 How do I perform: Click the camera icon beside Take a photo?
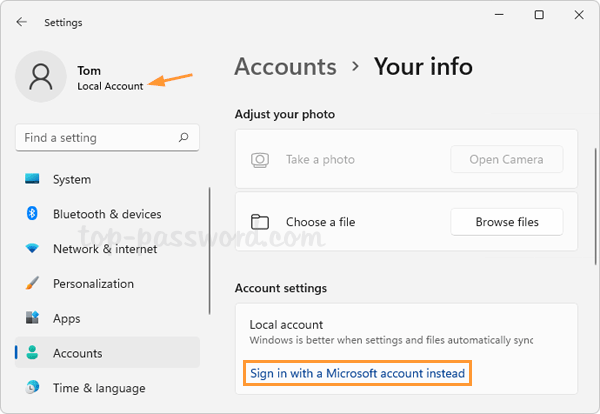point(260,160)
